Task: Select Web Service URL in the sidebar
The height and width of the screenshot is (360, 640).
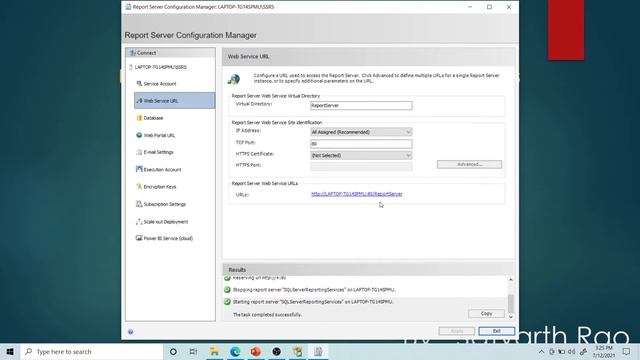Action: coord(174,100)
